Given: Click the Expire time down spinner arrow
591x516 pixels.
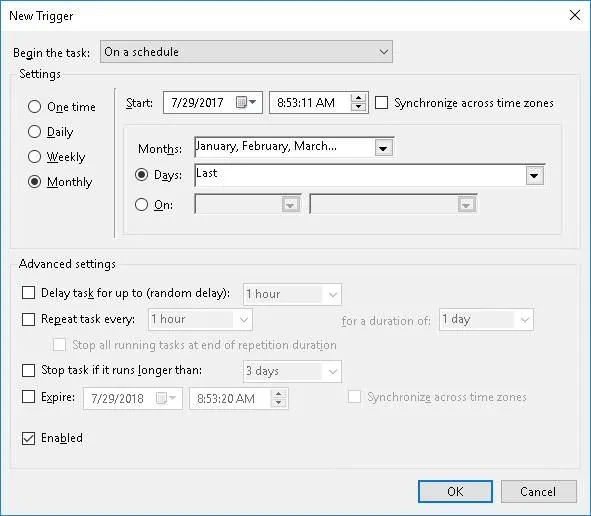Looking at the screenshot, I should (278, 403).
